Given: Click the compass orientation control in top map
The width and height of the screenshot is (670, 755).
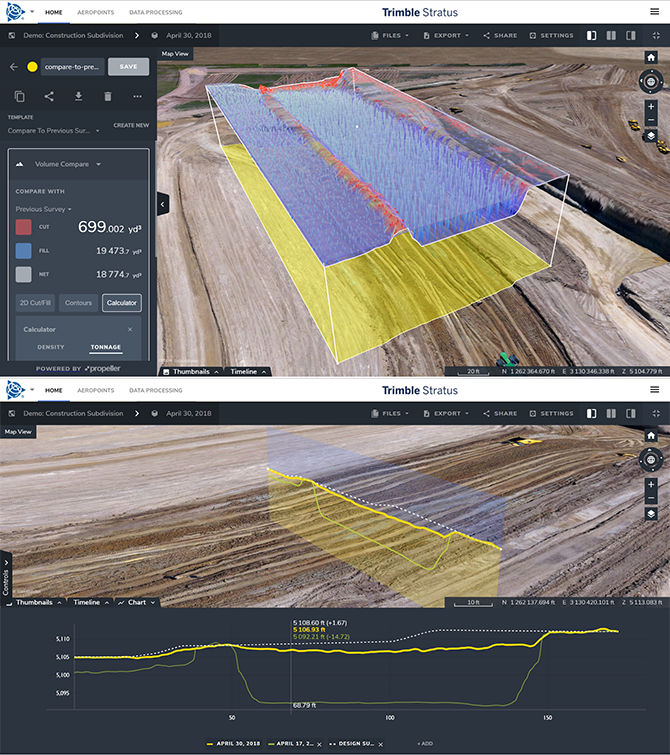Looking at the screenshot, I should pos(651,81).
